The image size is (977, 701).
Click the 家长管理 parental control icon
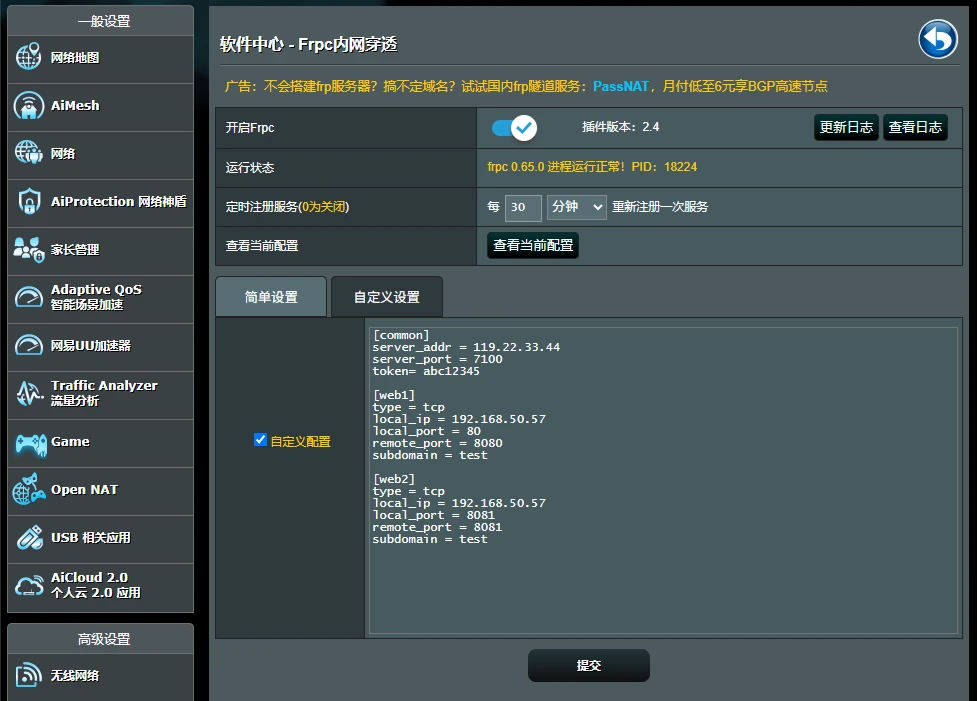[29, 249]
